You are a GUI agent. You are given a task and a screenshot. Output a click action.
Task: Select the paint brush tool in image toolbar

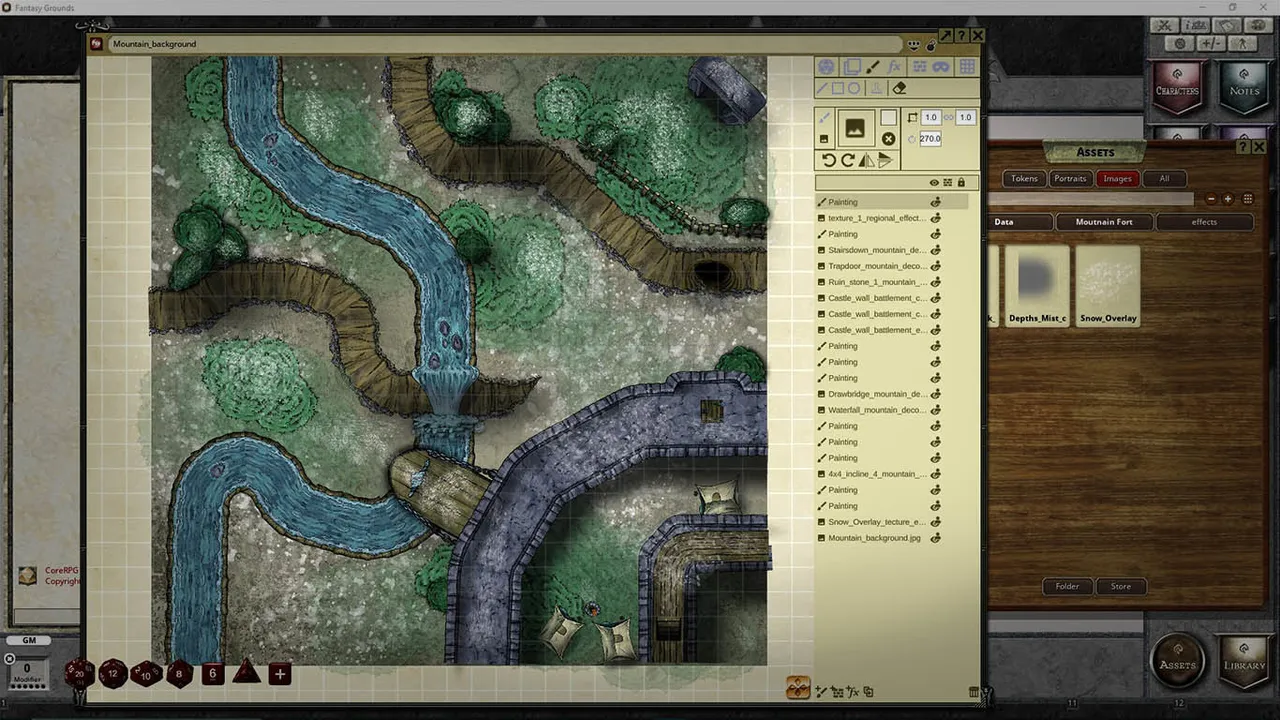pyautogui.click(x=872, y=67)
